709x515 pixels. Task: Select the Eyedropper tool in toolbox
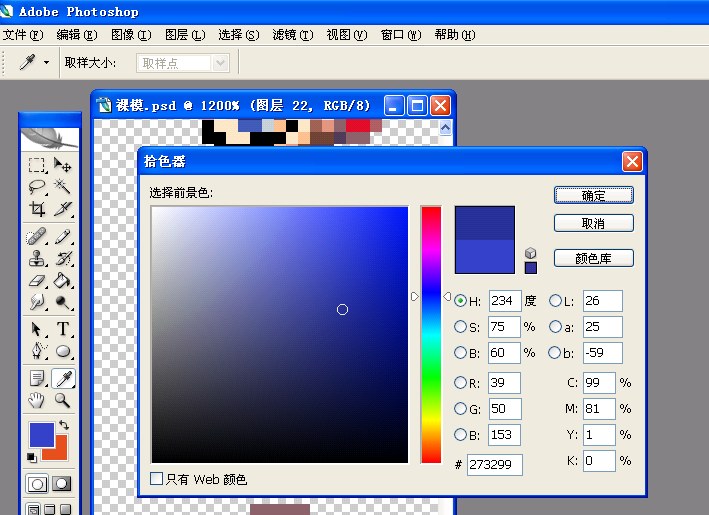click(63, 378)
